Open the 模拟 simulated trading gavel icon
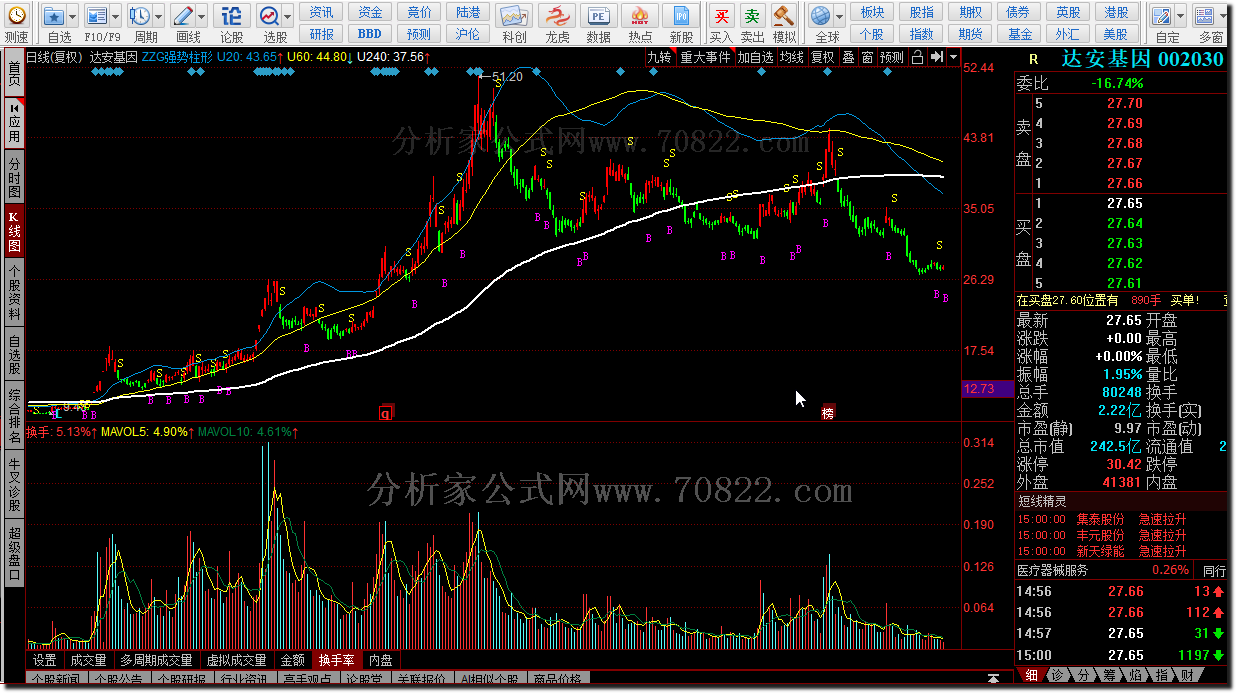 point(784,16)
